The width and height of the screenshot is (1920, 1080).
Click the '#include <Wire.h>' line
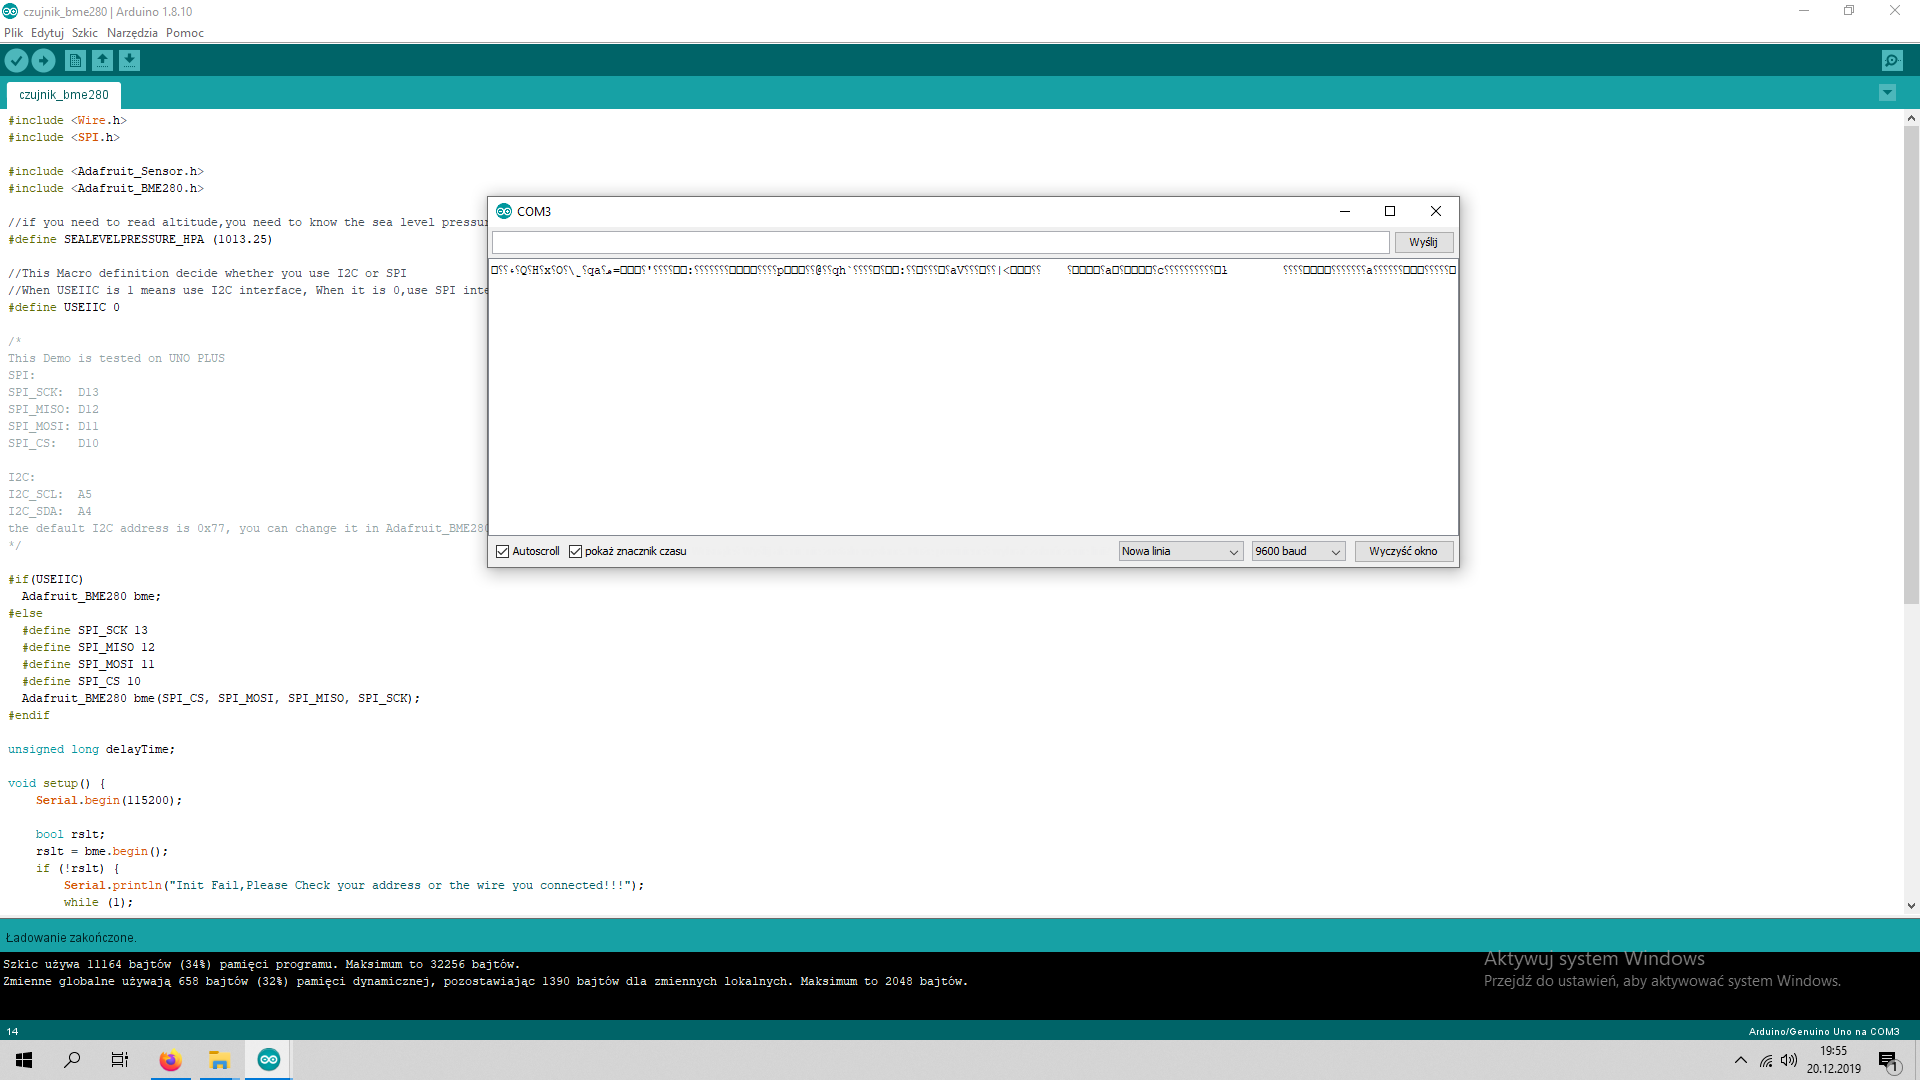(68, 121)
